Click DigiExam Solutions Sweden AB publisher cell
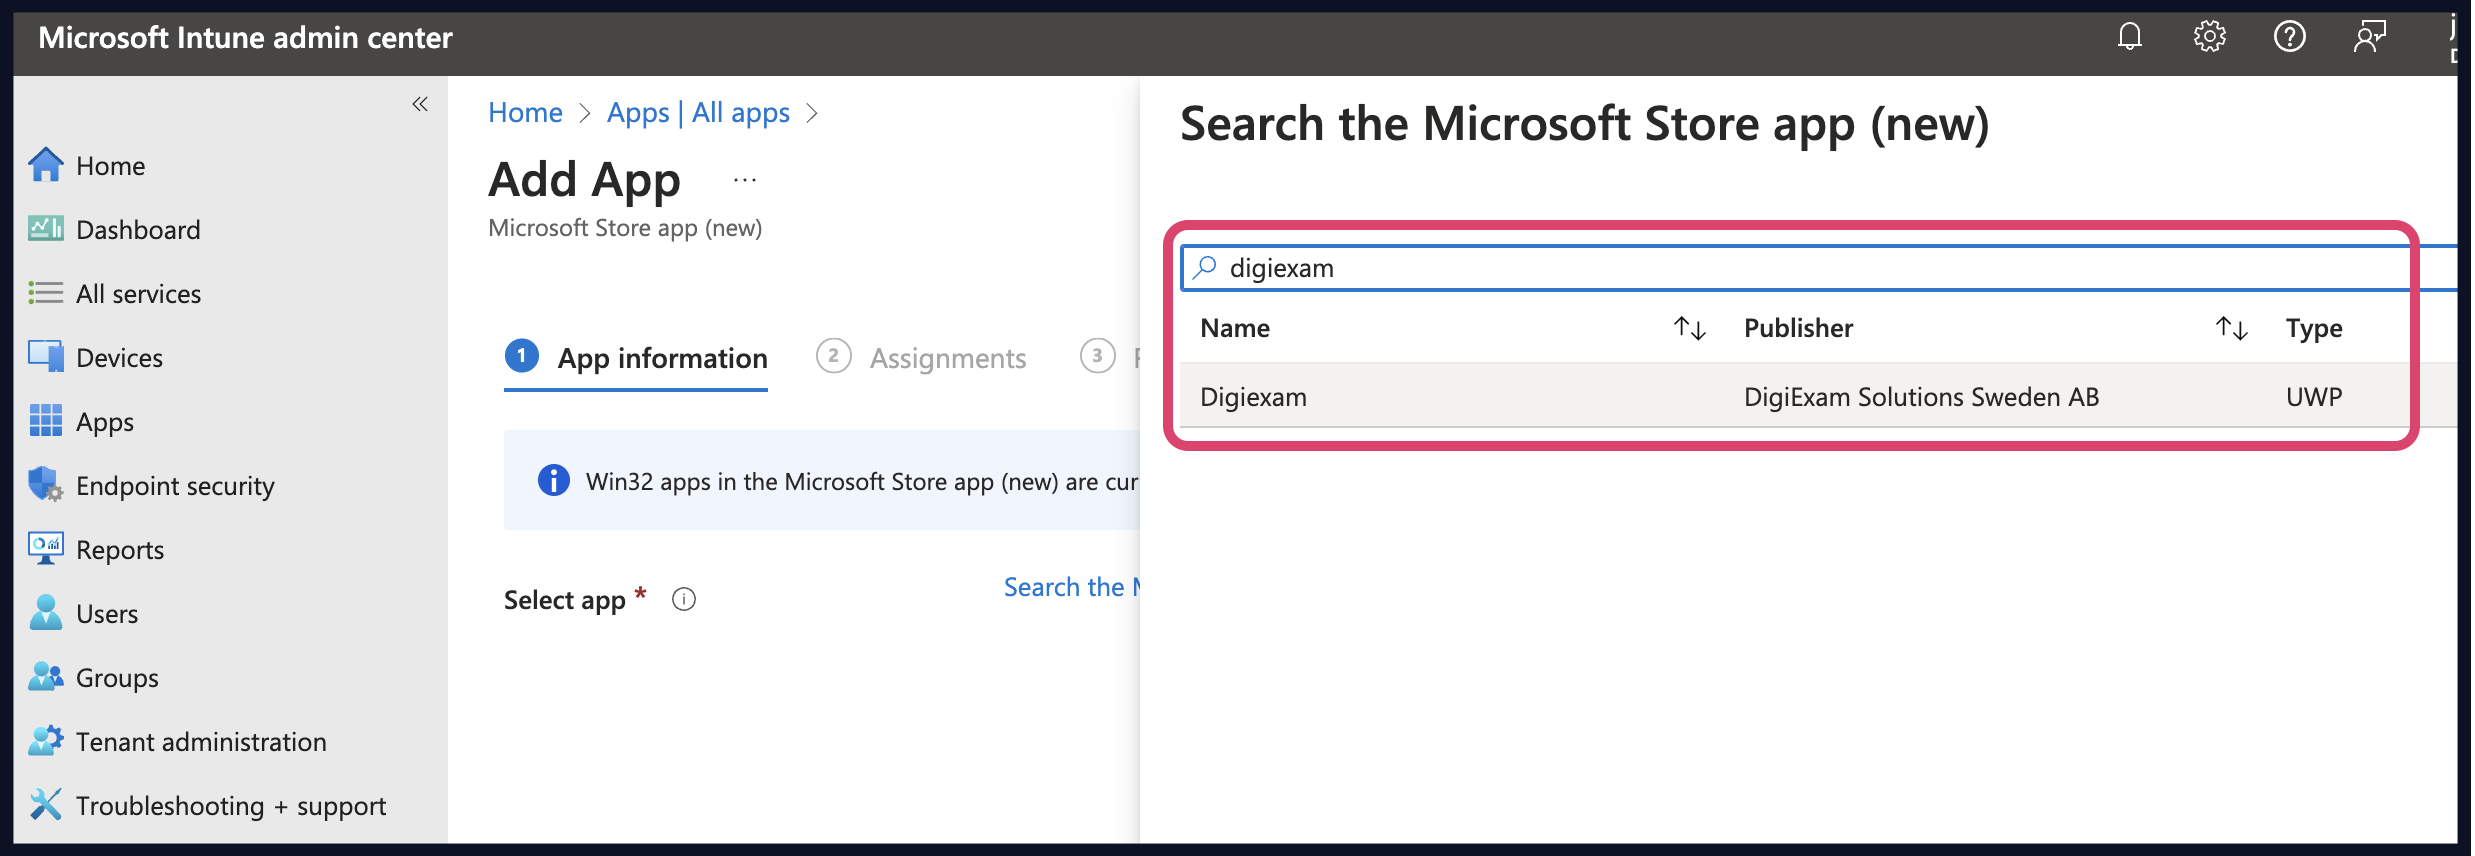 click(1921, 397)
